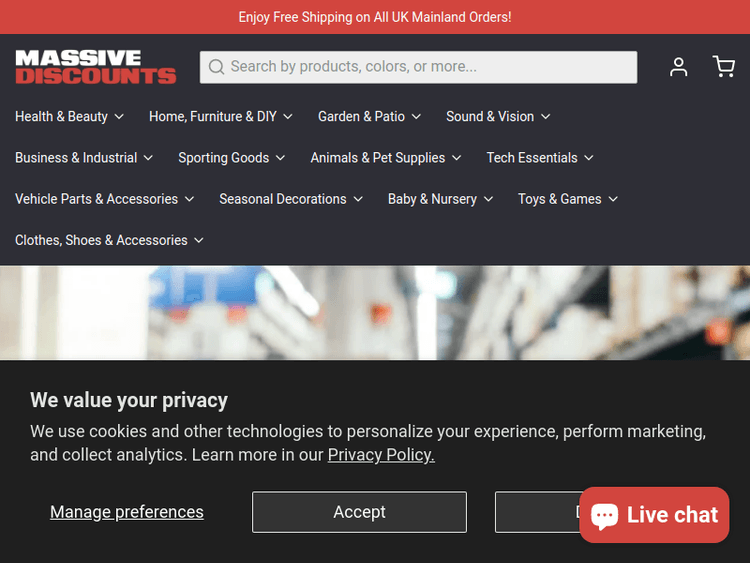750x563 pixels.
Task: Click Manage preferences link
Action: pyautogui.click(x=127, y=512)
